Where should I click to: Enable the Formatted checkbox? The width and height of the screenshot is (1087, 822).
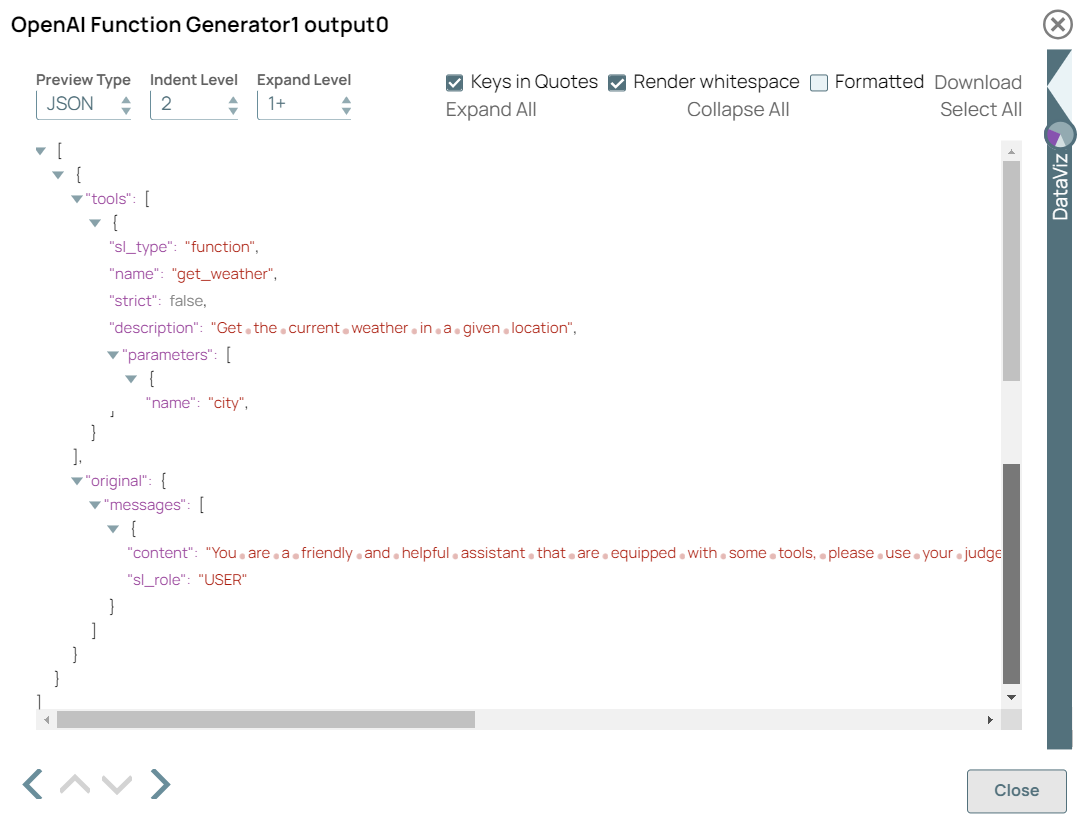pos(819,82)
